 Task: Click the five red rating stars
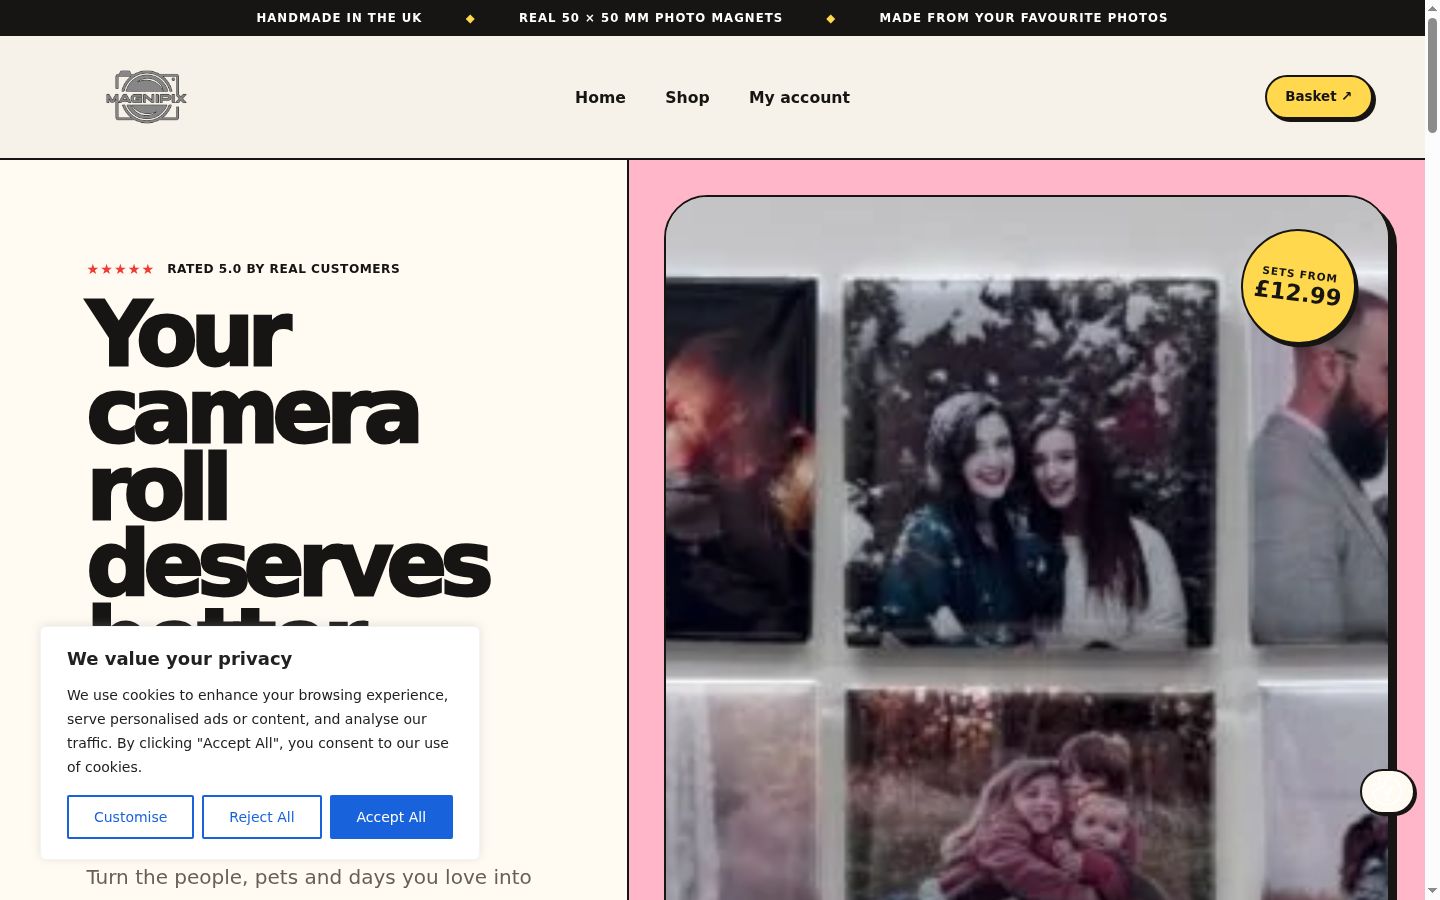pos(120,269)
